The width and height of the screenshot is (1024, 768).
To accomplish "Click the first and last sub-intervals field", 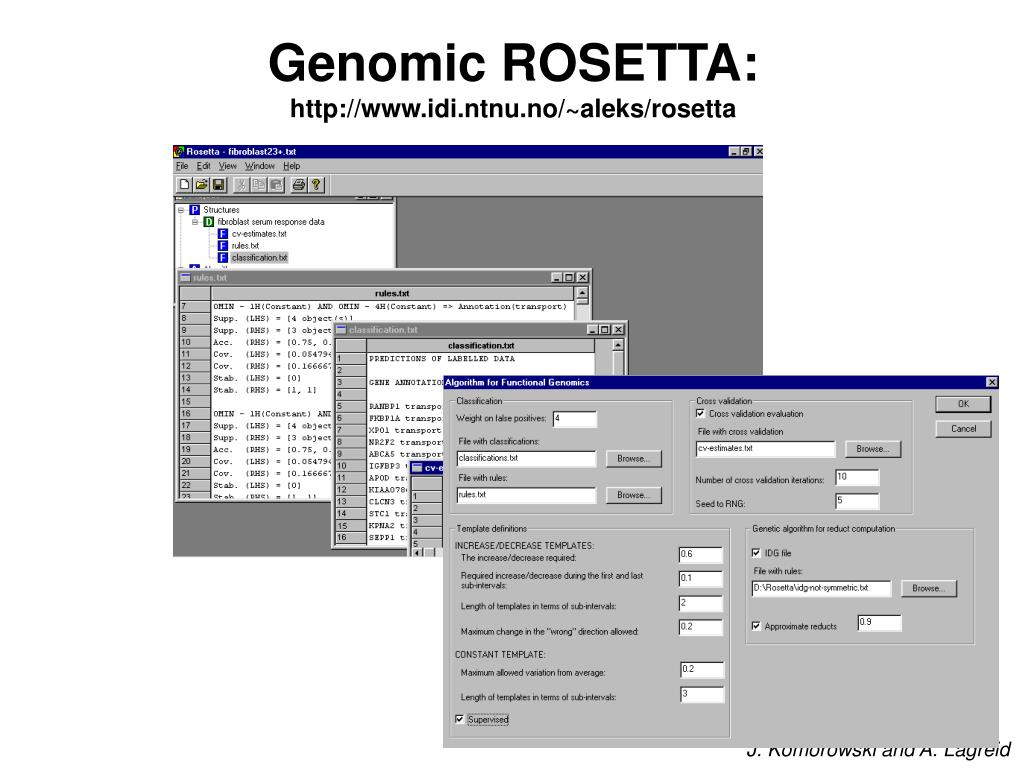I will [701, 579].
